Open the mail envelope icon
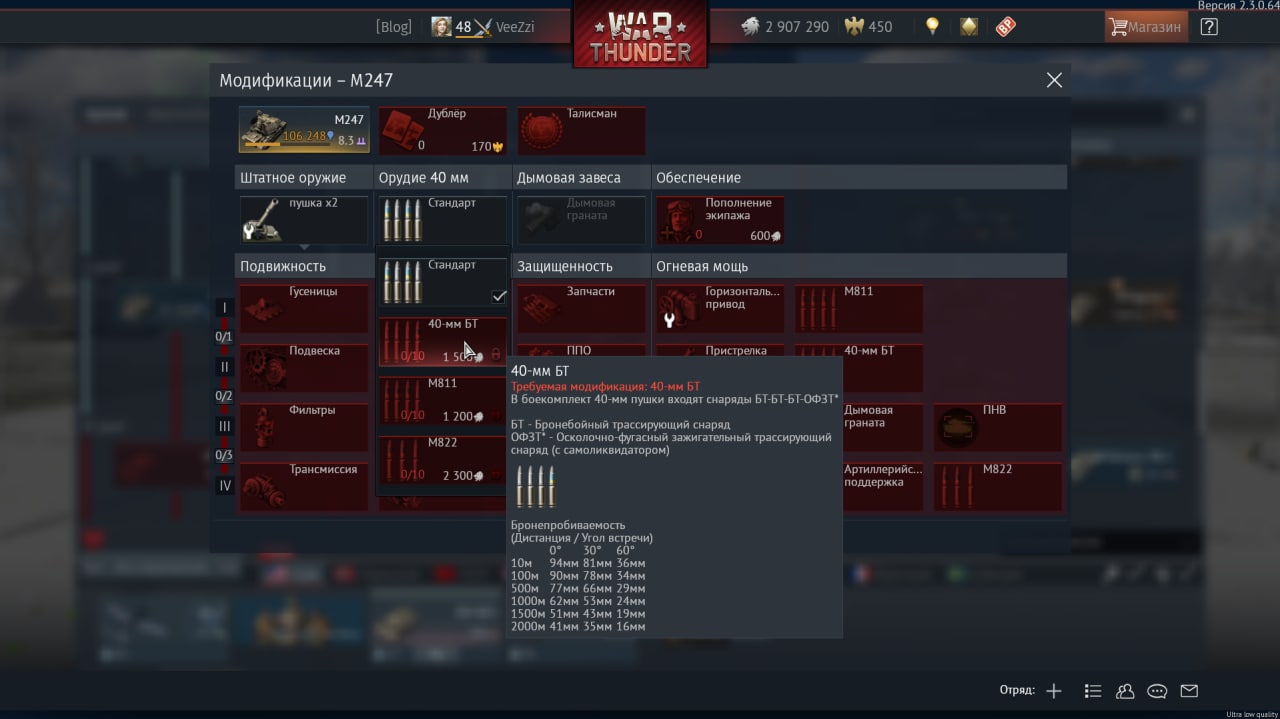 [1189, 691]
